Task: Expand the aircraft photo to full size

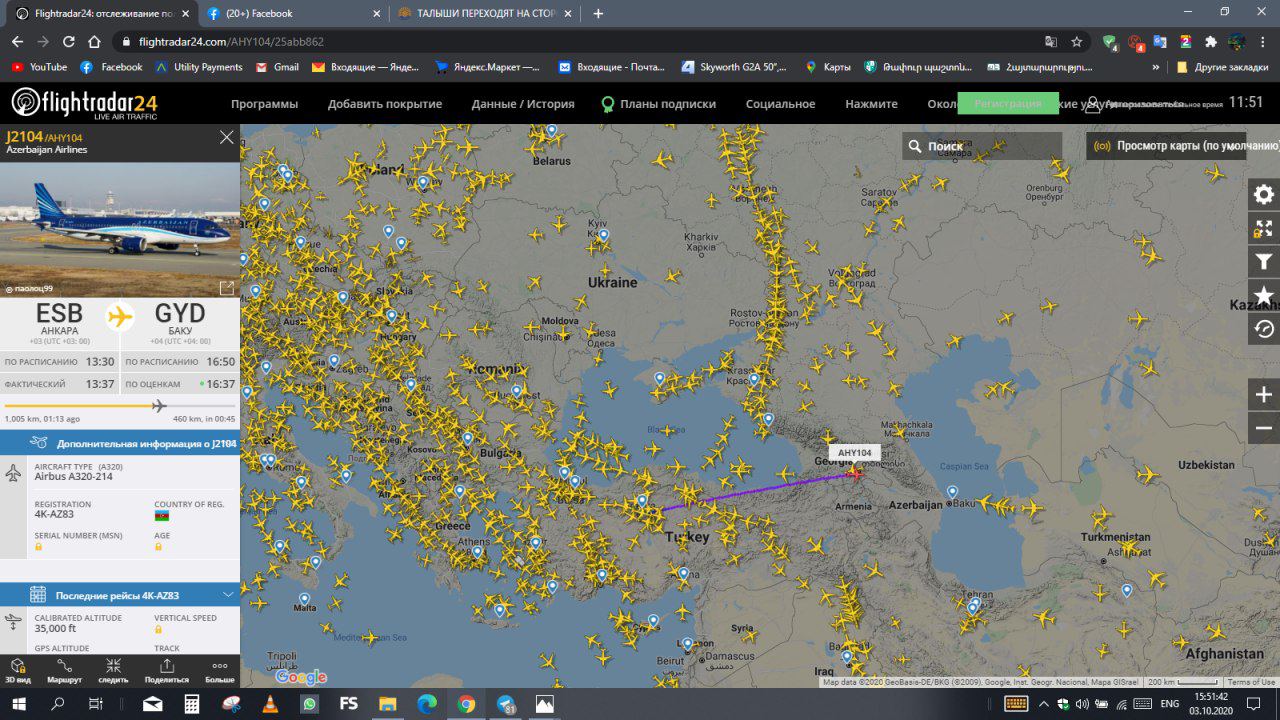Action: [x=227, y=288]
